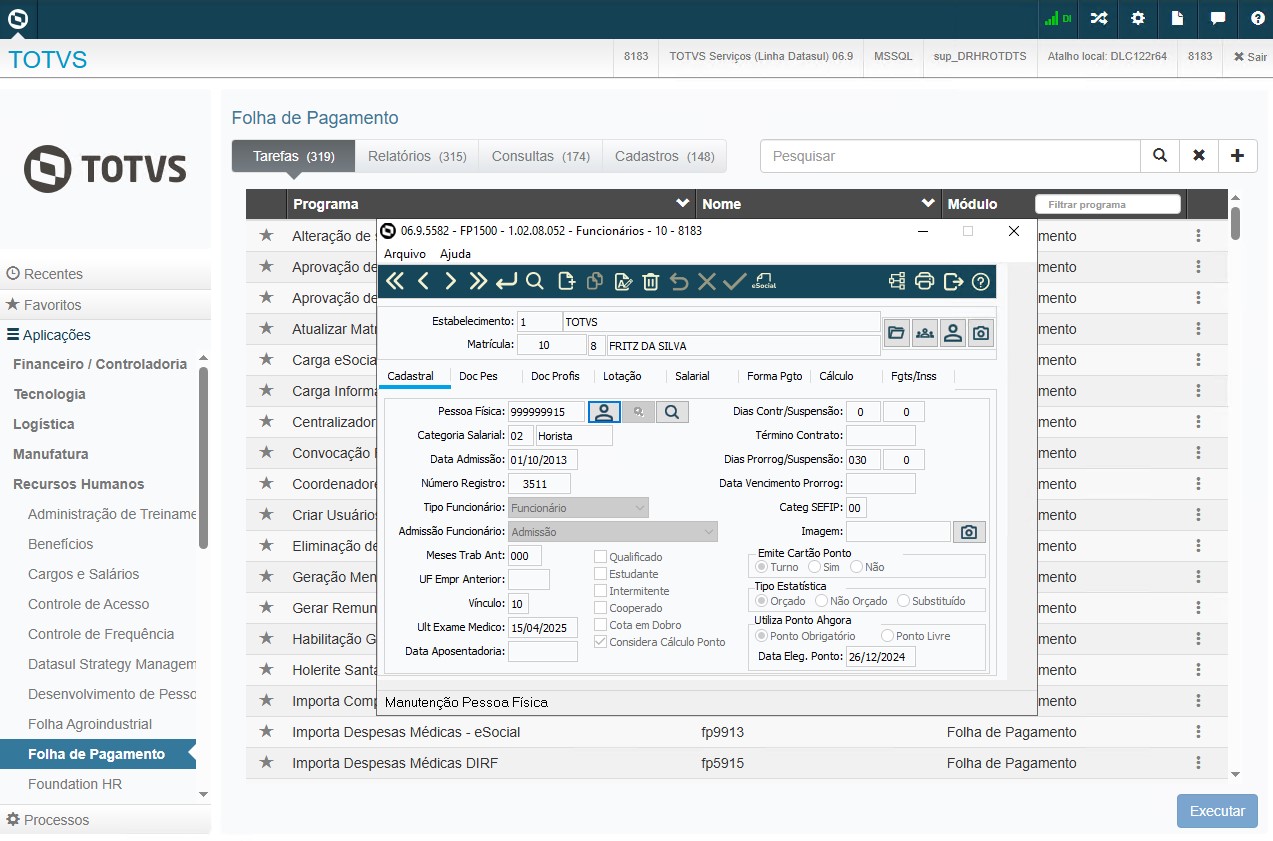Switch to the Salarial tab
The image size is (1273, 841).
click(x=692, y=376)
